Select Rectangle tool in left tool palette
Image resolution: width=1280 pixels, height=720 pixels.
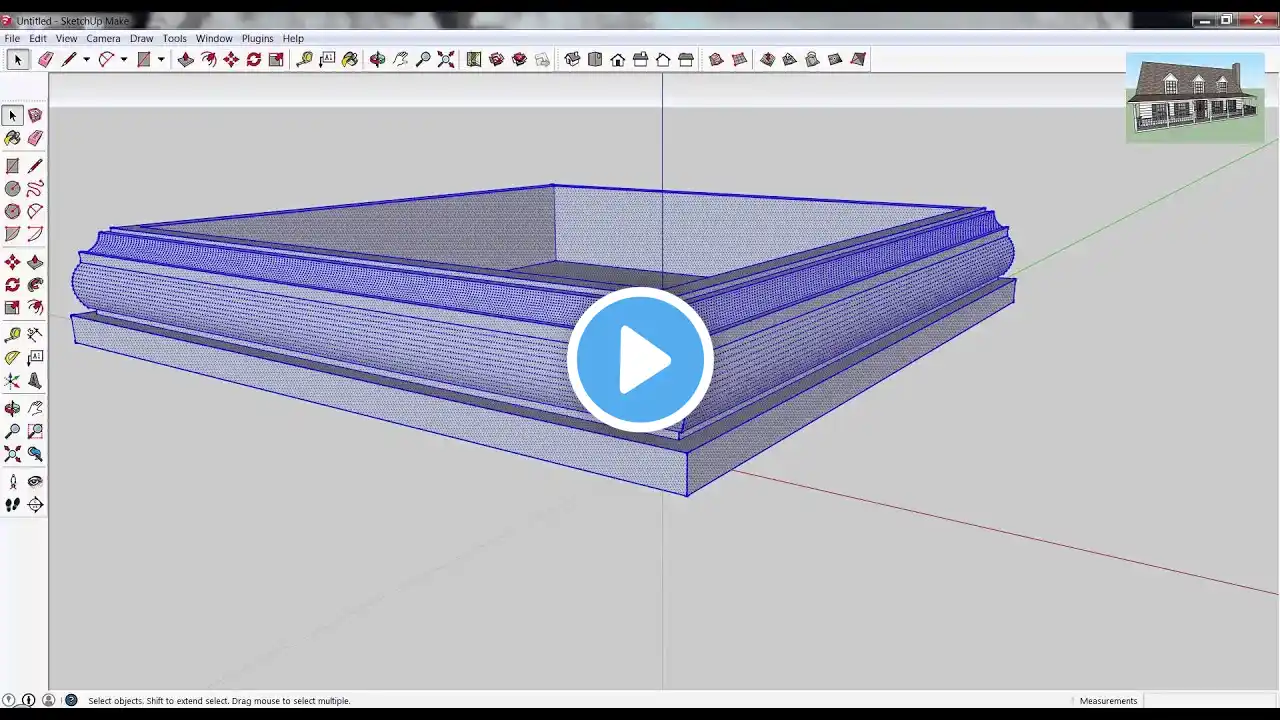(12, 166)
